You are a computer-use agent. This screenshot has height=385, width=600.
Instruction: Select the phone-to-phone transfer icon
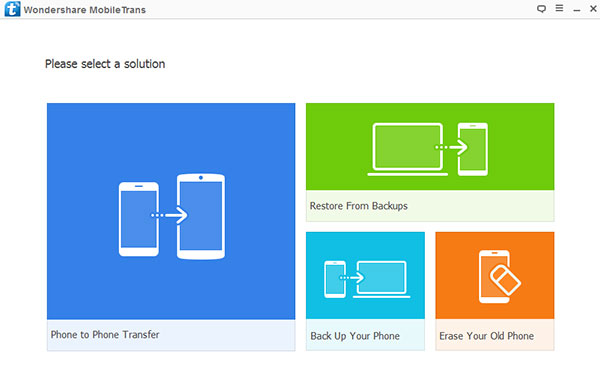(172, 217)
